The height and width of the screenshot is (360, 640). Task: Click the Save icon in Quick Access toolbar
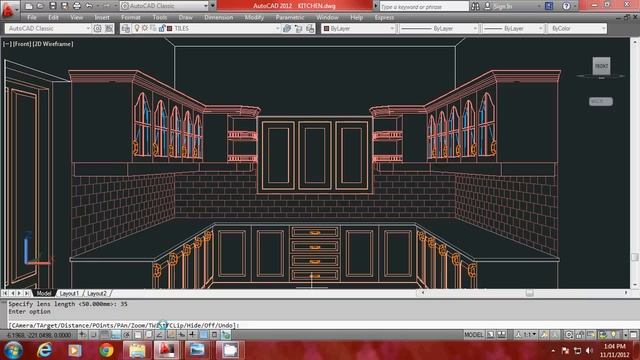tap(52, 6)
